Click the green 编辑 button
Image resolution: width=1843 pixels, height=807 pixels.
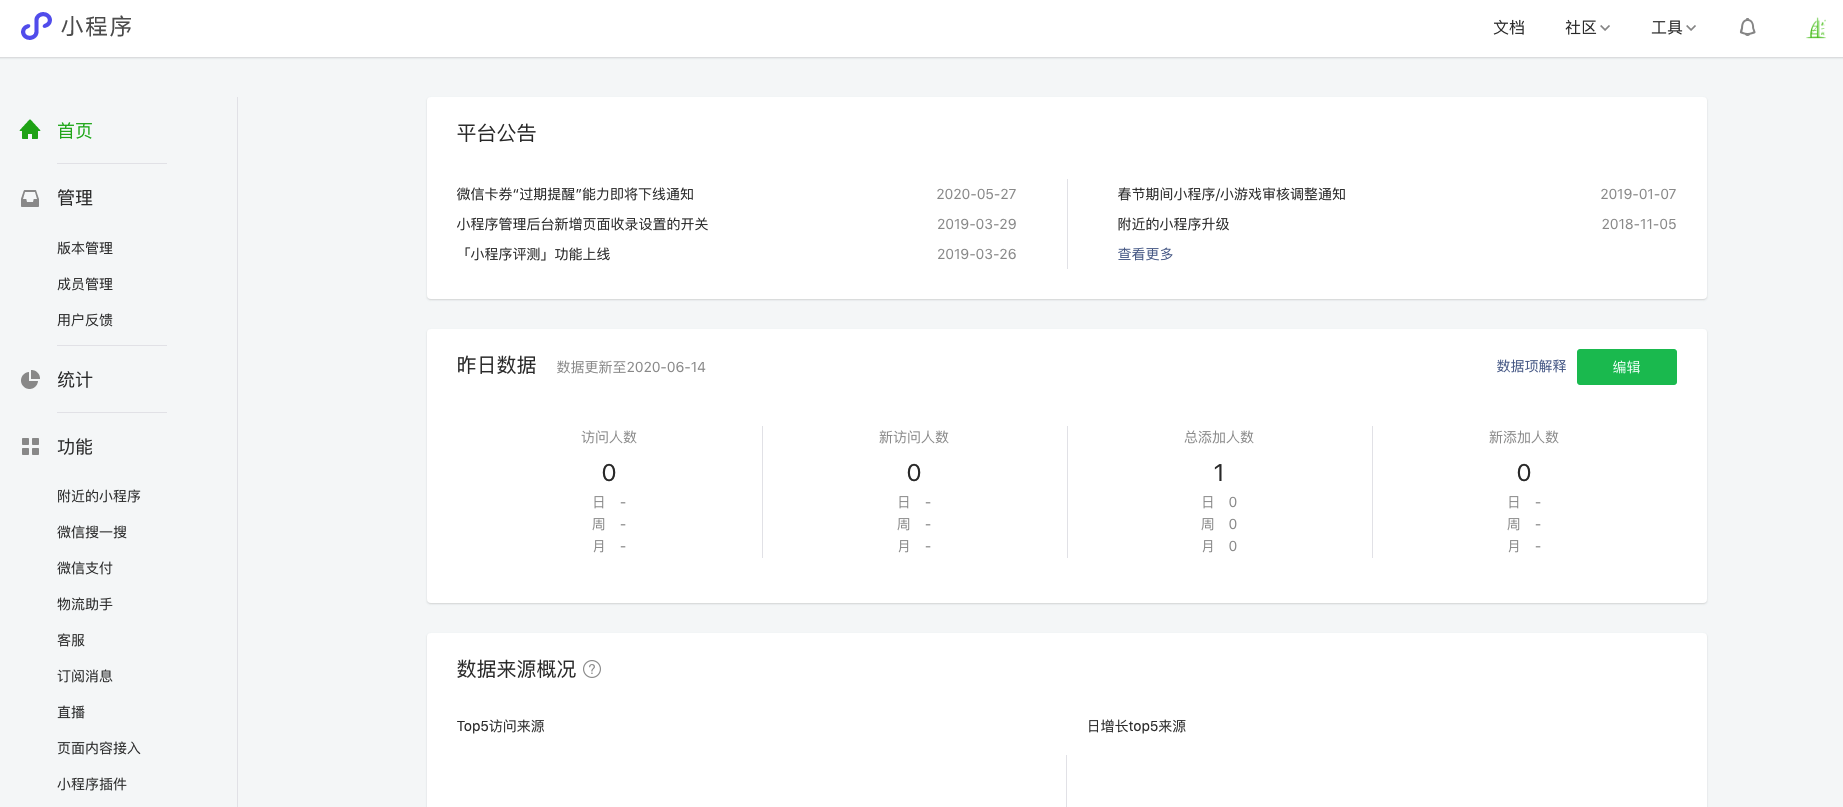tap(1627, 367)
